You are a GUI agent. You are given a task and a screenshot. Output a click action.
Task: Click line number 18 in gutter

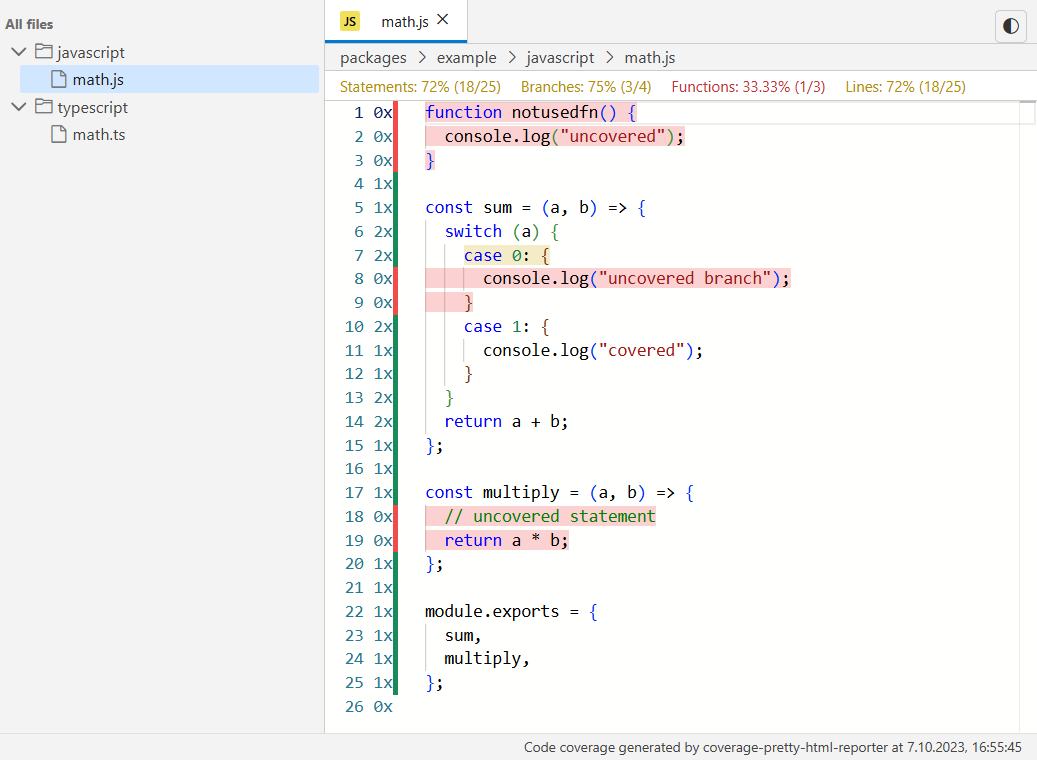tap(354, 517)
